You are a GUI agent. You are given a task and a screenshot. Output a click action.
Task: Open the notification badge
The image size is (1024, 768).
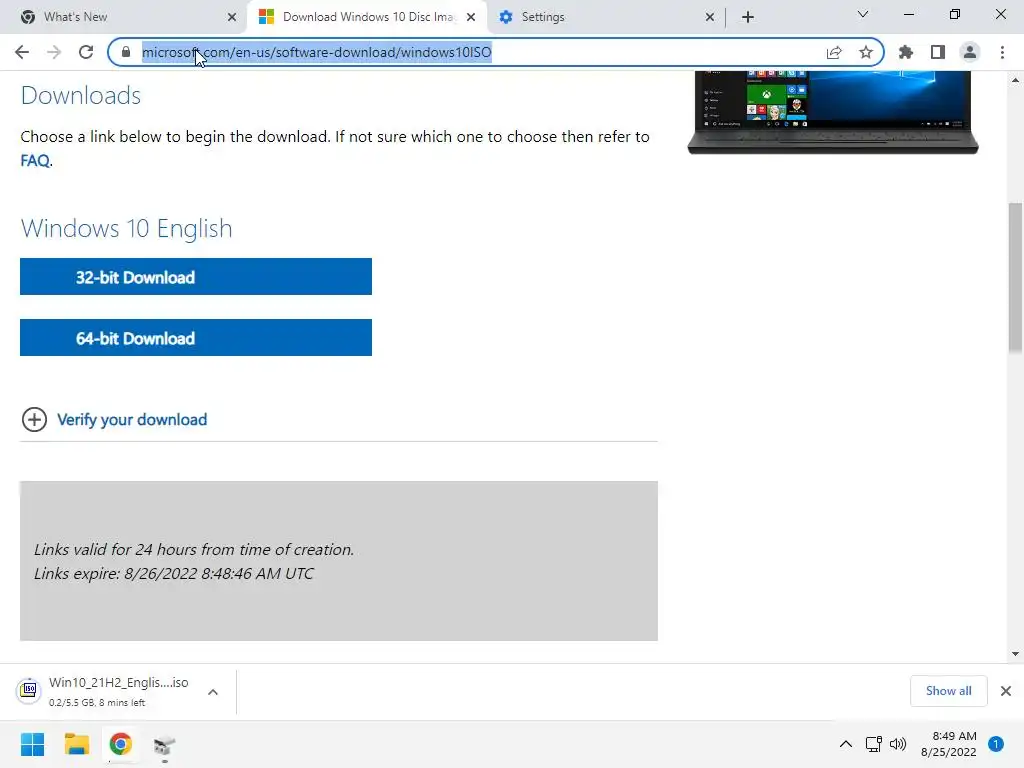click(995, 744)
